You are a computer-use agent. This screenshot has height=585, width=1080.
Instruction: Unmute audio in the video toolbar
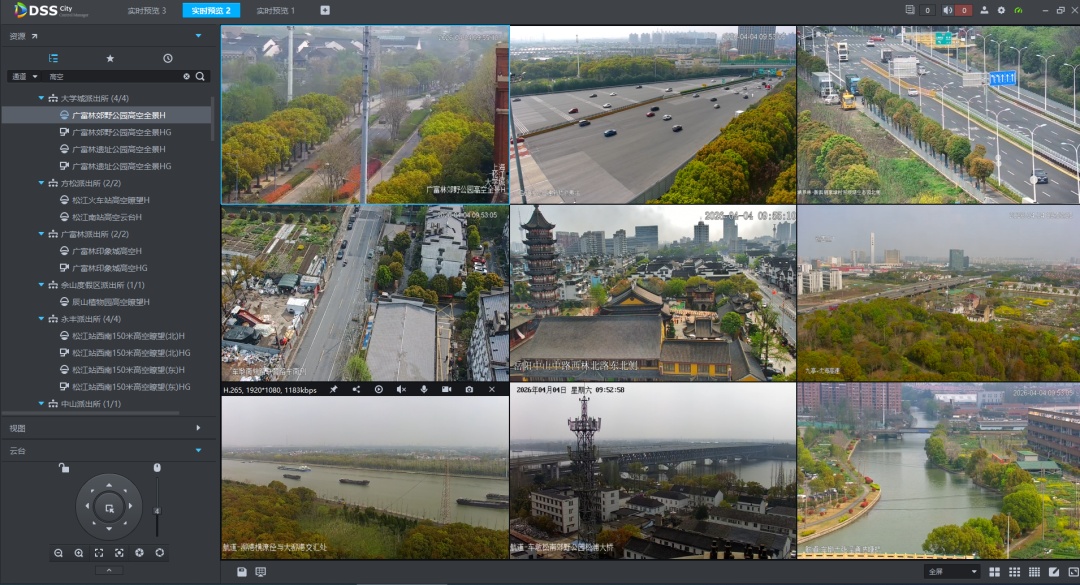click(401, 389)
